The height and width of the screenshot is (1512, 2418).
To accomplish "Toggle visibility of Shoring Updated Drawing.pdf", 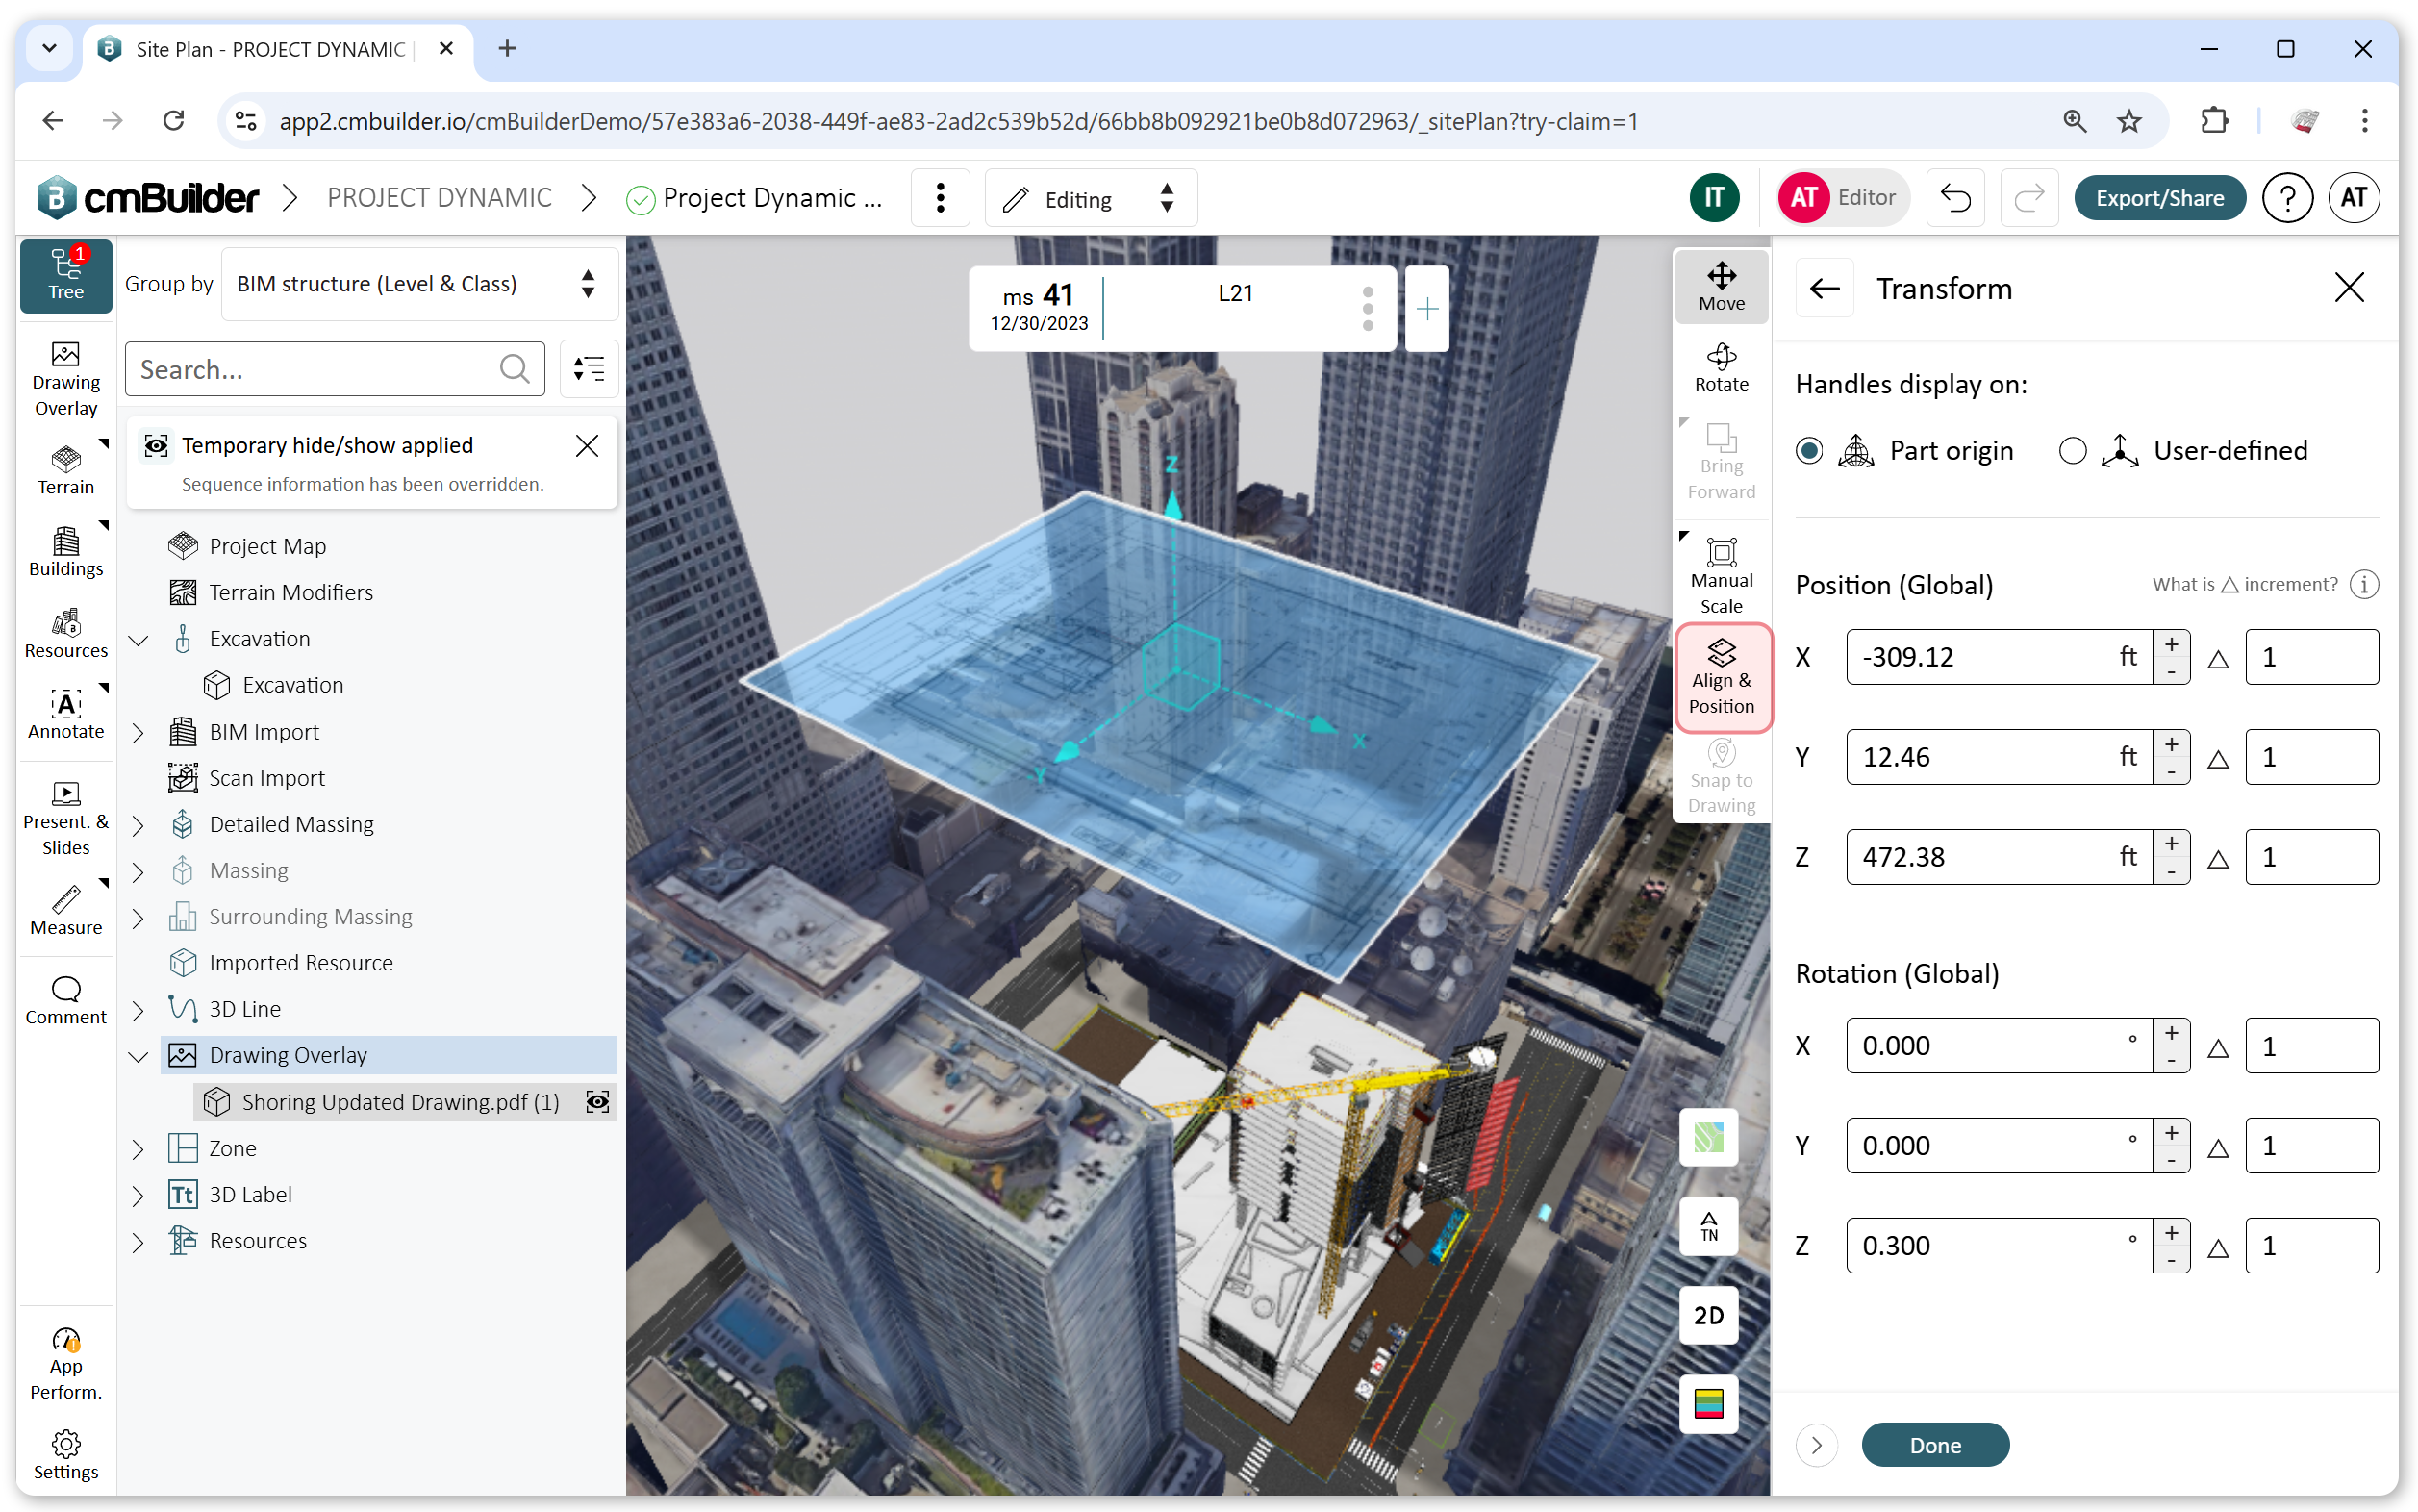I will coord(597,1101).
